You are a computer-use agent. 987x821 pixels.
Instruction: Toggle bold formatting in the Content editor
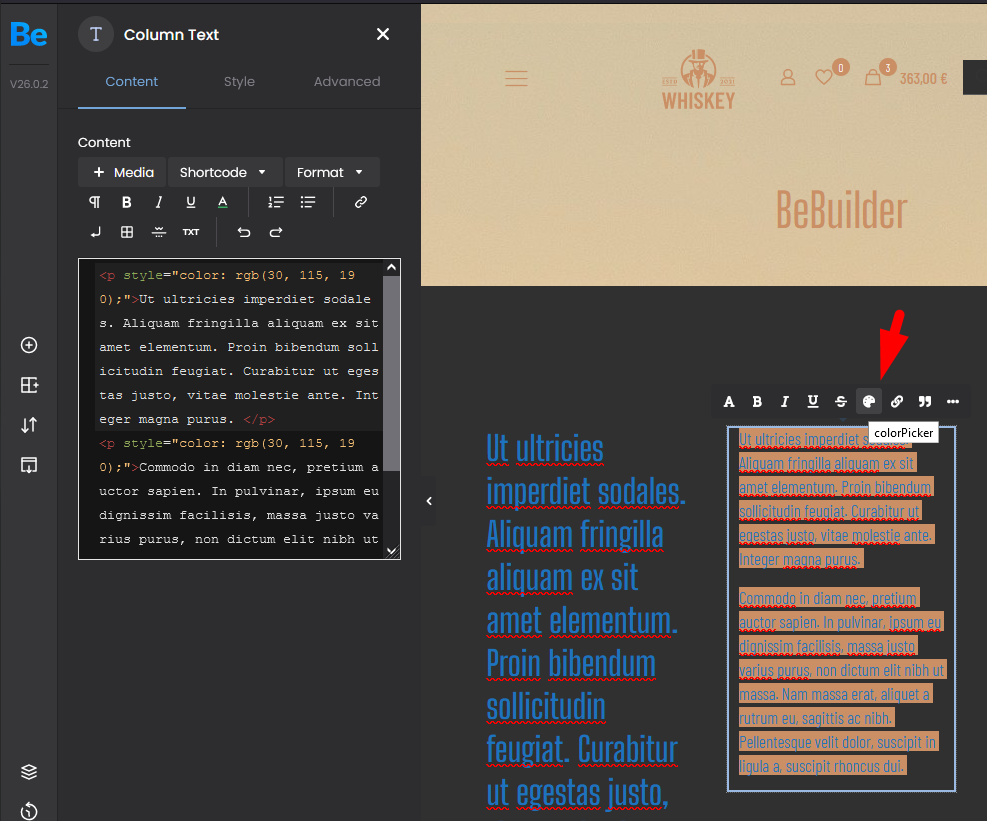[127, 202]
